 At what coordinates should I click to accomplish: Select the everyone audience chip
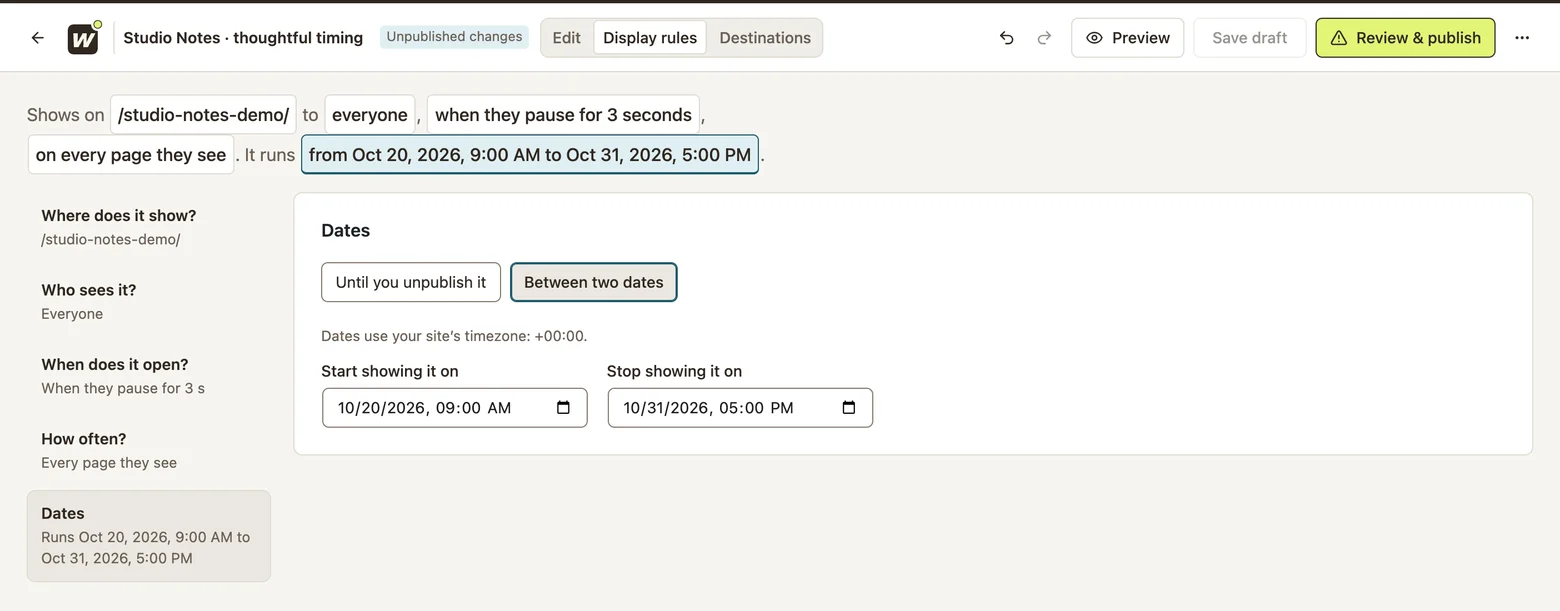click(x=369, y=115)
